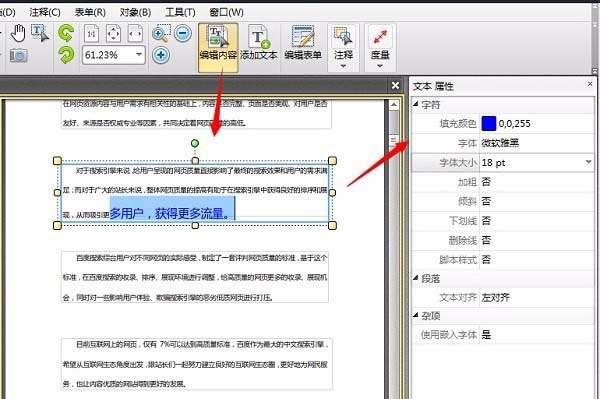
Task: Collapse the 杂项 section
Action: pyautogui.click(x=416, y=315)
